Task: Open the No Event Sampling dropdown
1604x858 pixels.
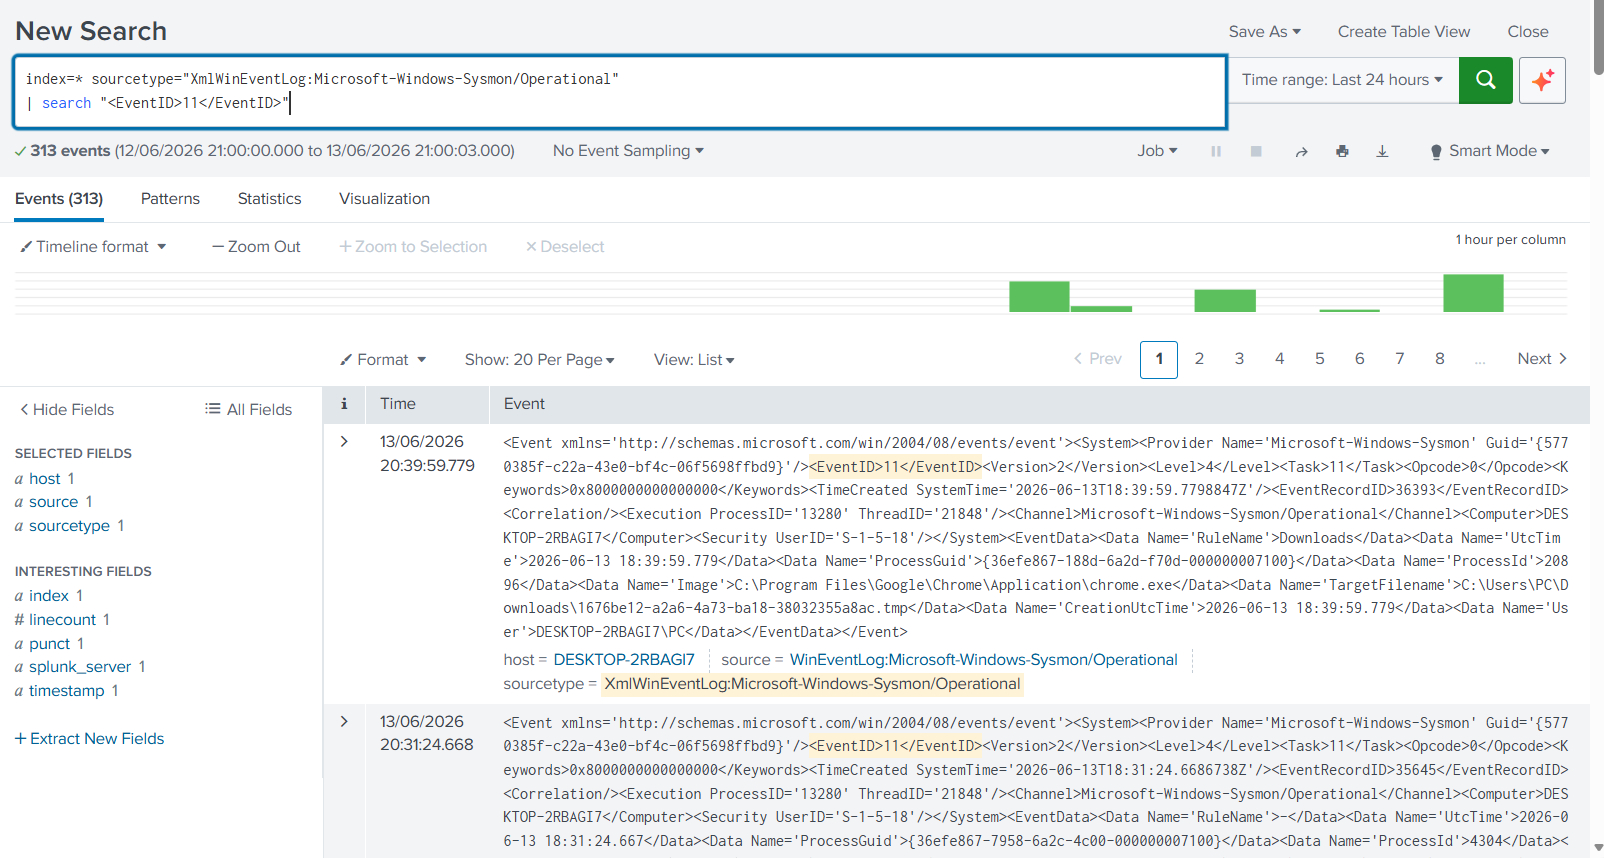Action: [628, 151]
